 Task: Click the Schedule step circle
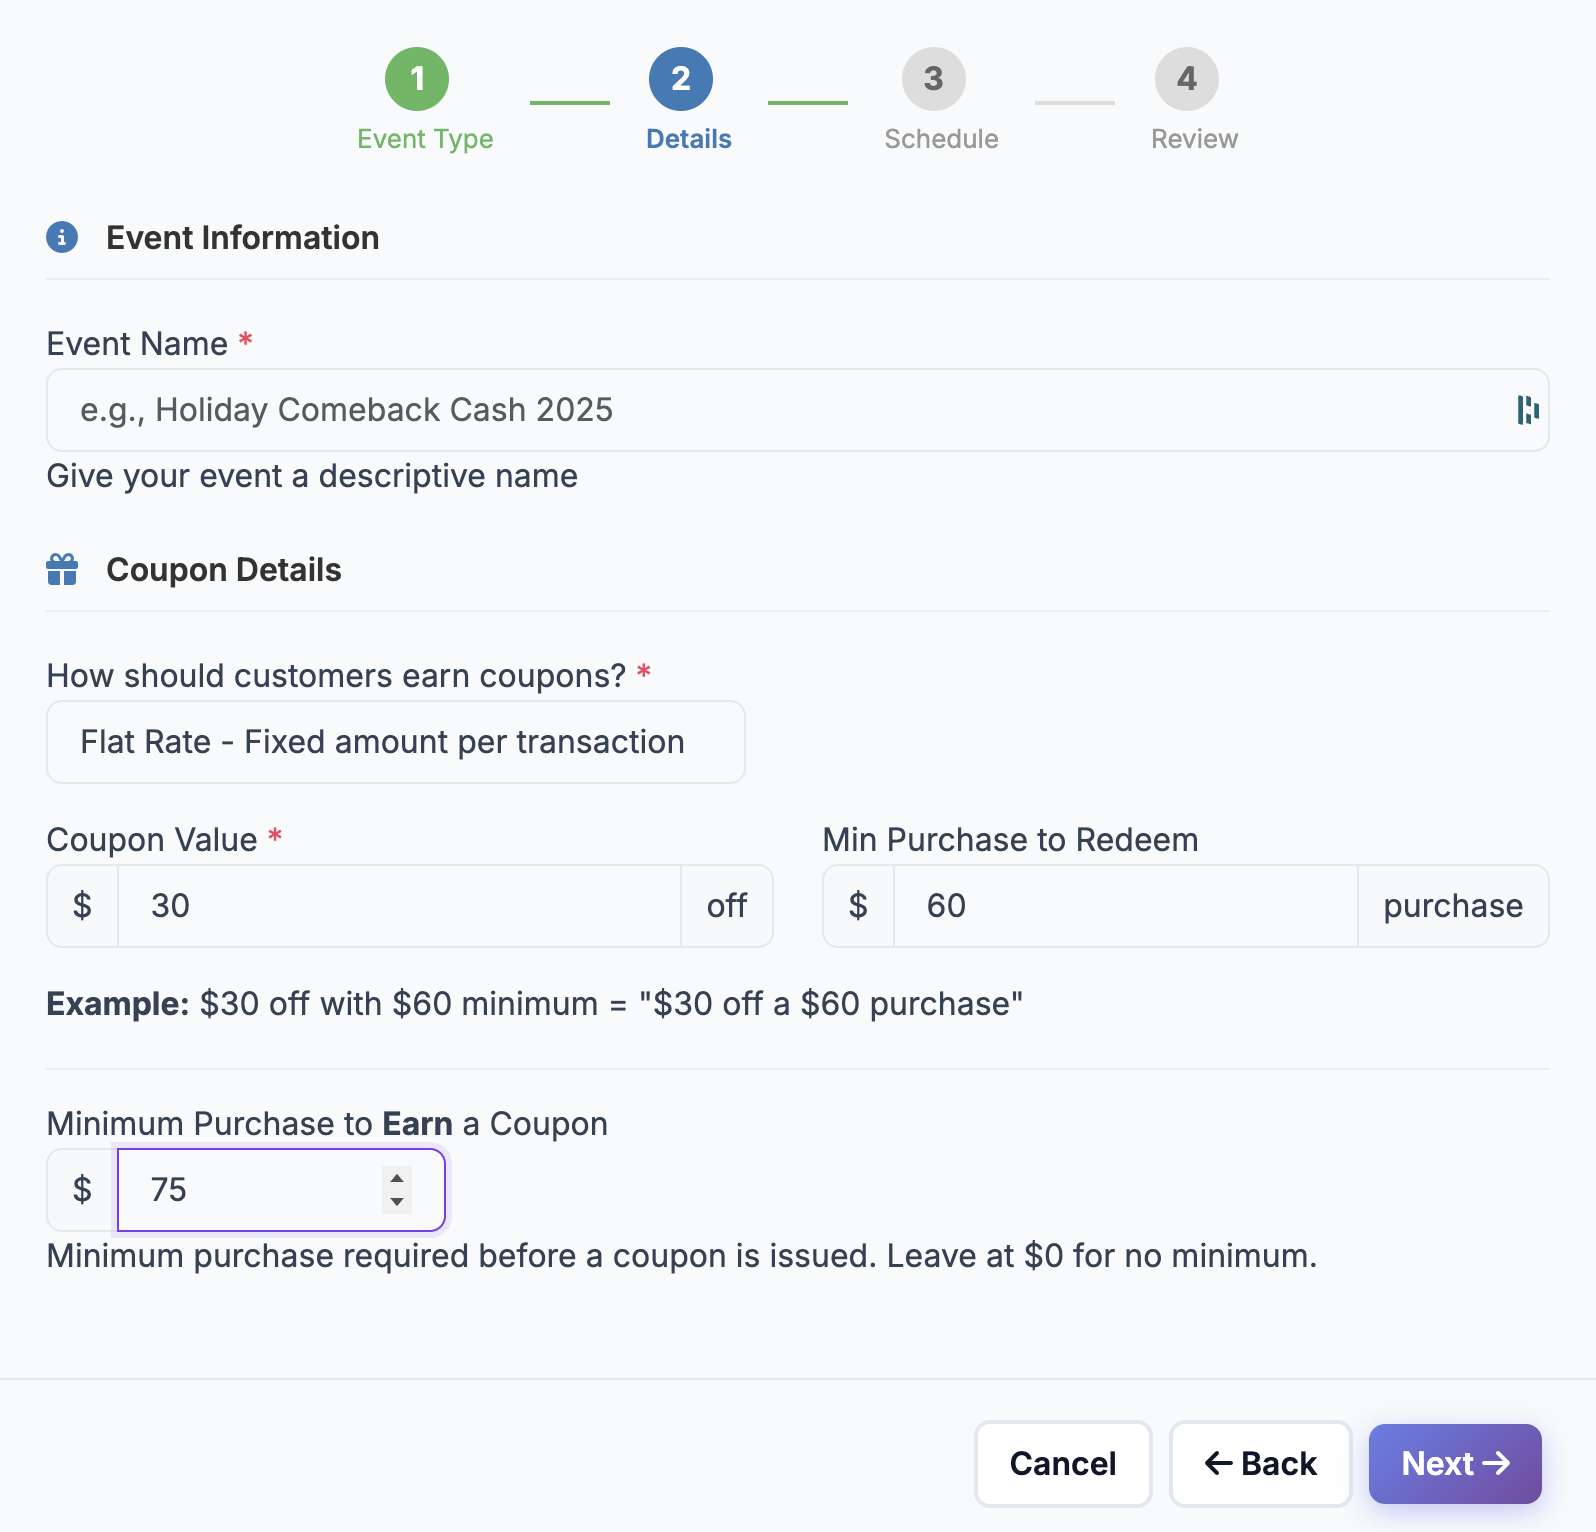pos(934,78)
